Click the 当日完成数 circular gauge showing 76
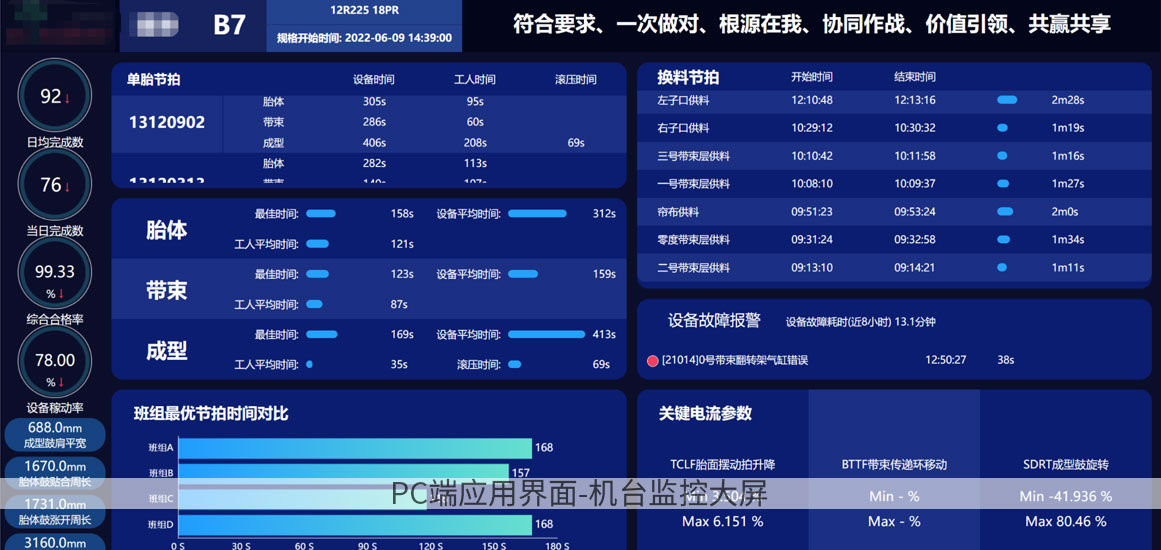Viewport: 1161px width, 550px height. coord(55,185)
